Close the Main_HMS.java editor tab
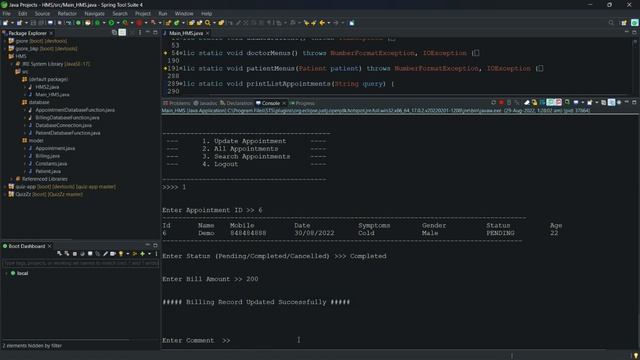Viewport: 640px width, 360px height. tap(207, 33)
